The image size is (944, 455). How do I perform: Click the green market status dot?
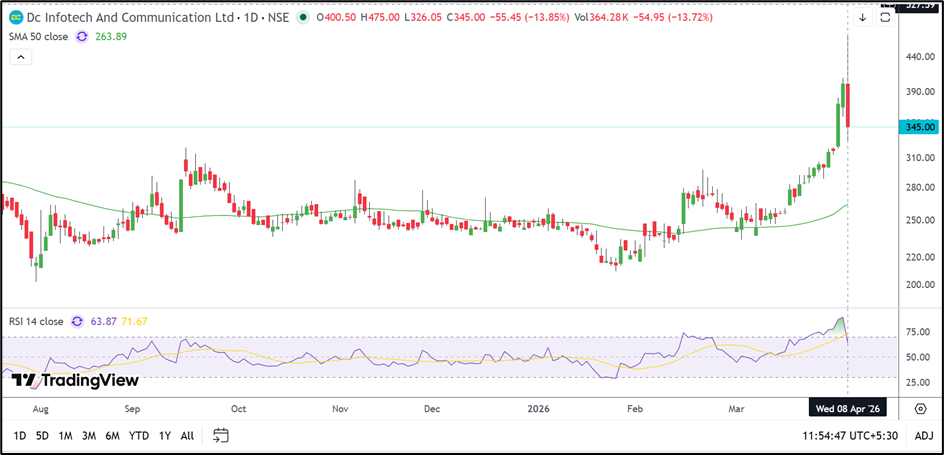tap(303, 16)
